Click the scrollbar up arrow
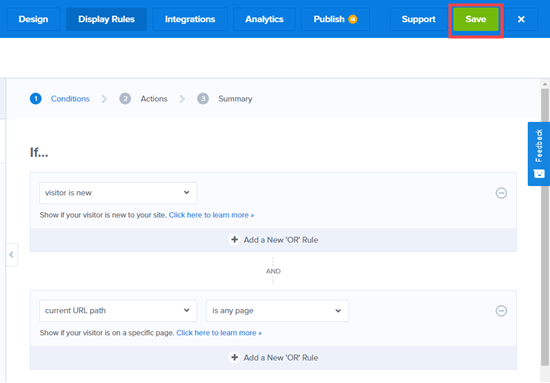The image size is (550, 383). coord(545,84)
